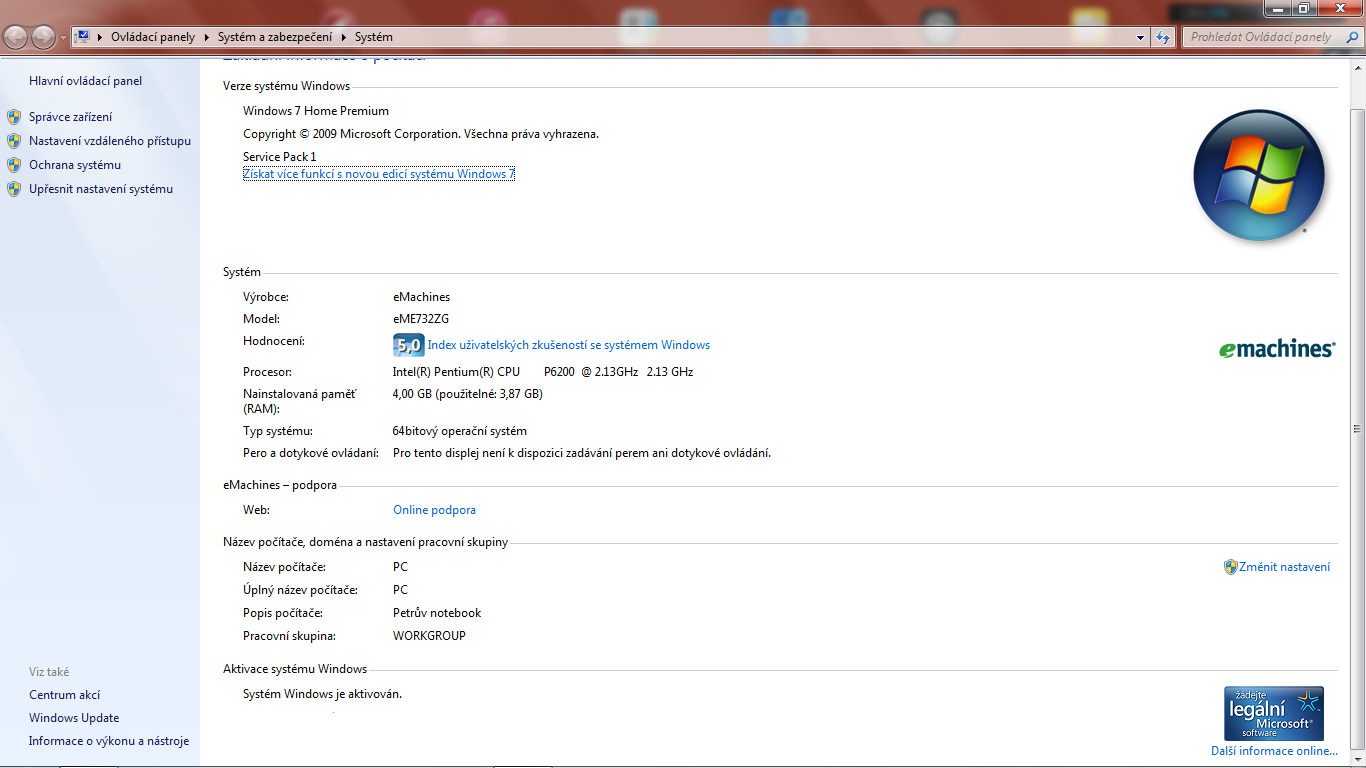Click the shield icon beside Ochrana systému

coord(14,165)
